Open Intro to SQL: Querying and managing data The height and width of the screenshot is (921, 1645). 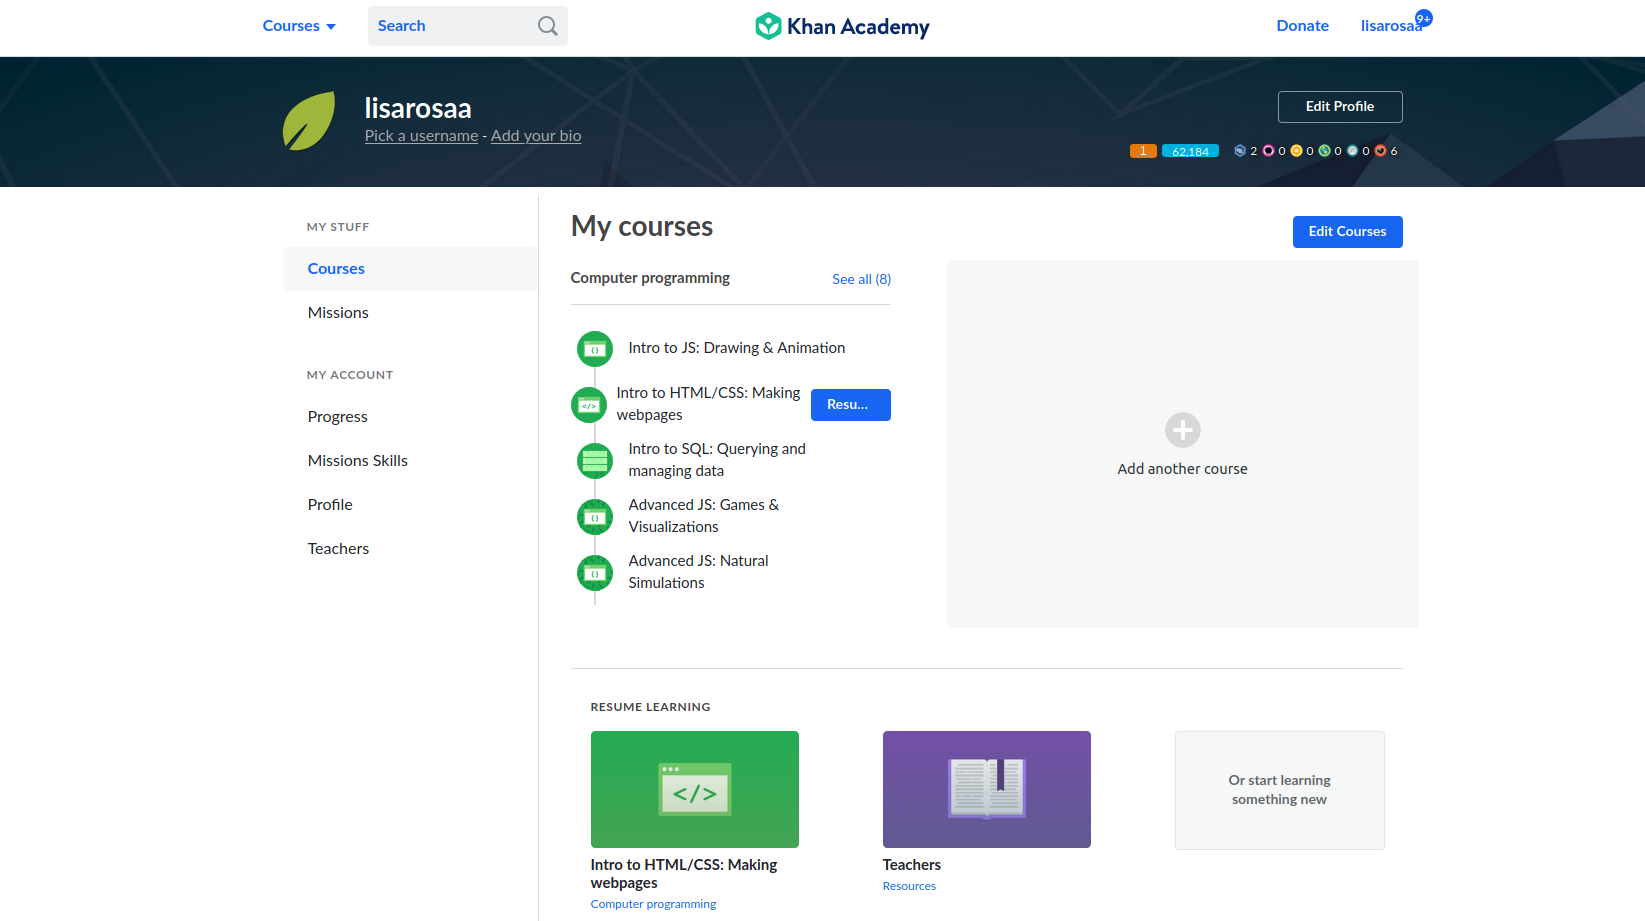pyautogui.click(x=717, y=460)
